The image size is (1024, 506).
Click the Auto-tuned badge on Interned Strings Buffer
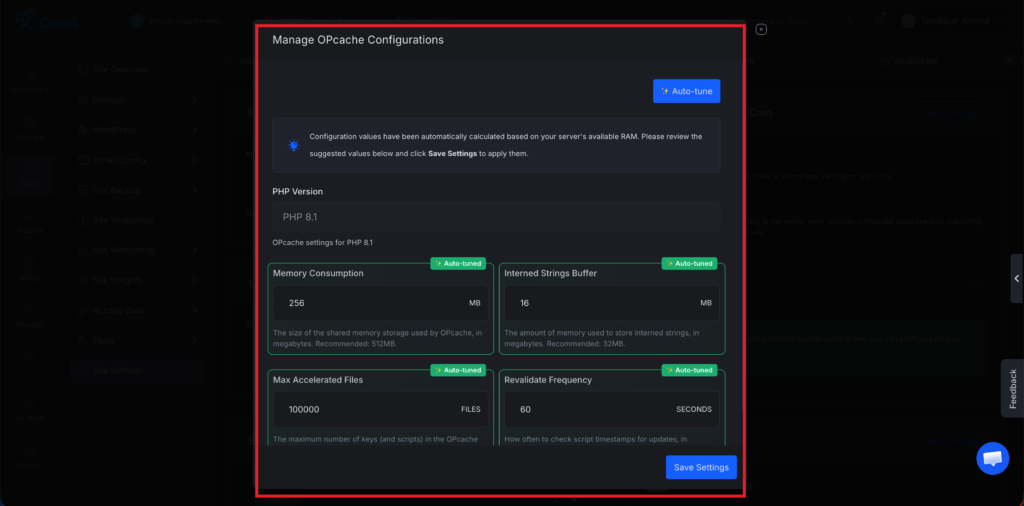pyautogui.click(x=689, y=264)
